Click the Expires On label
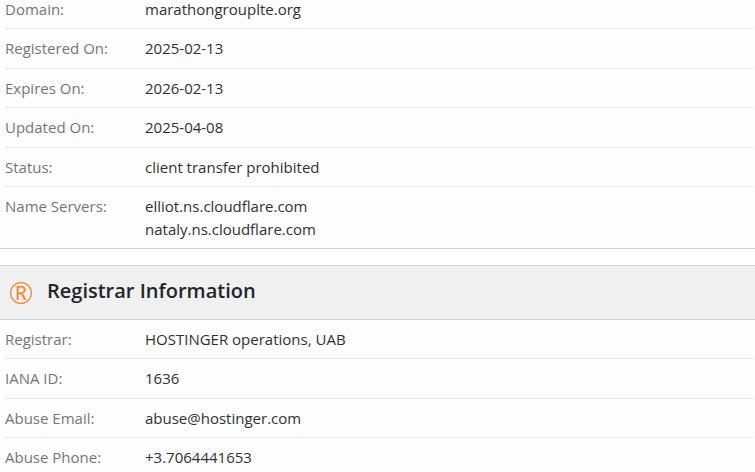The image size is (755, 472). point(45,89)
